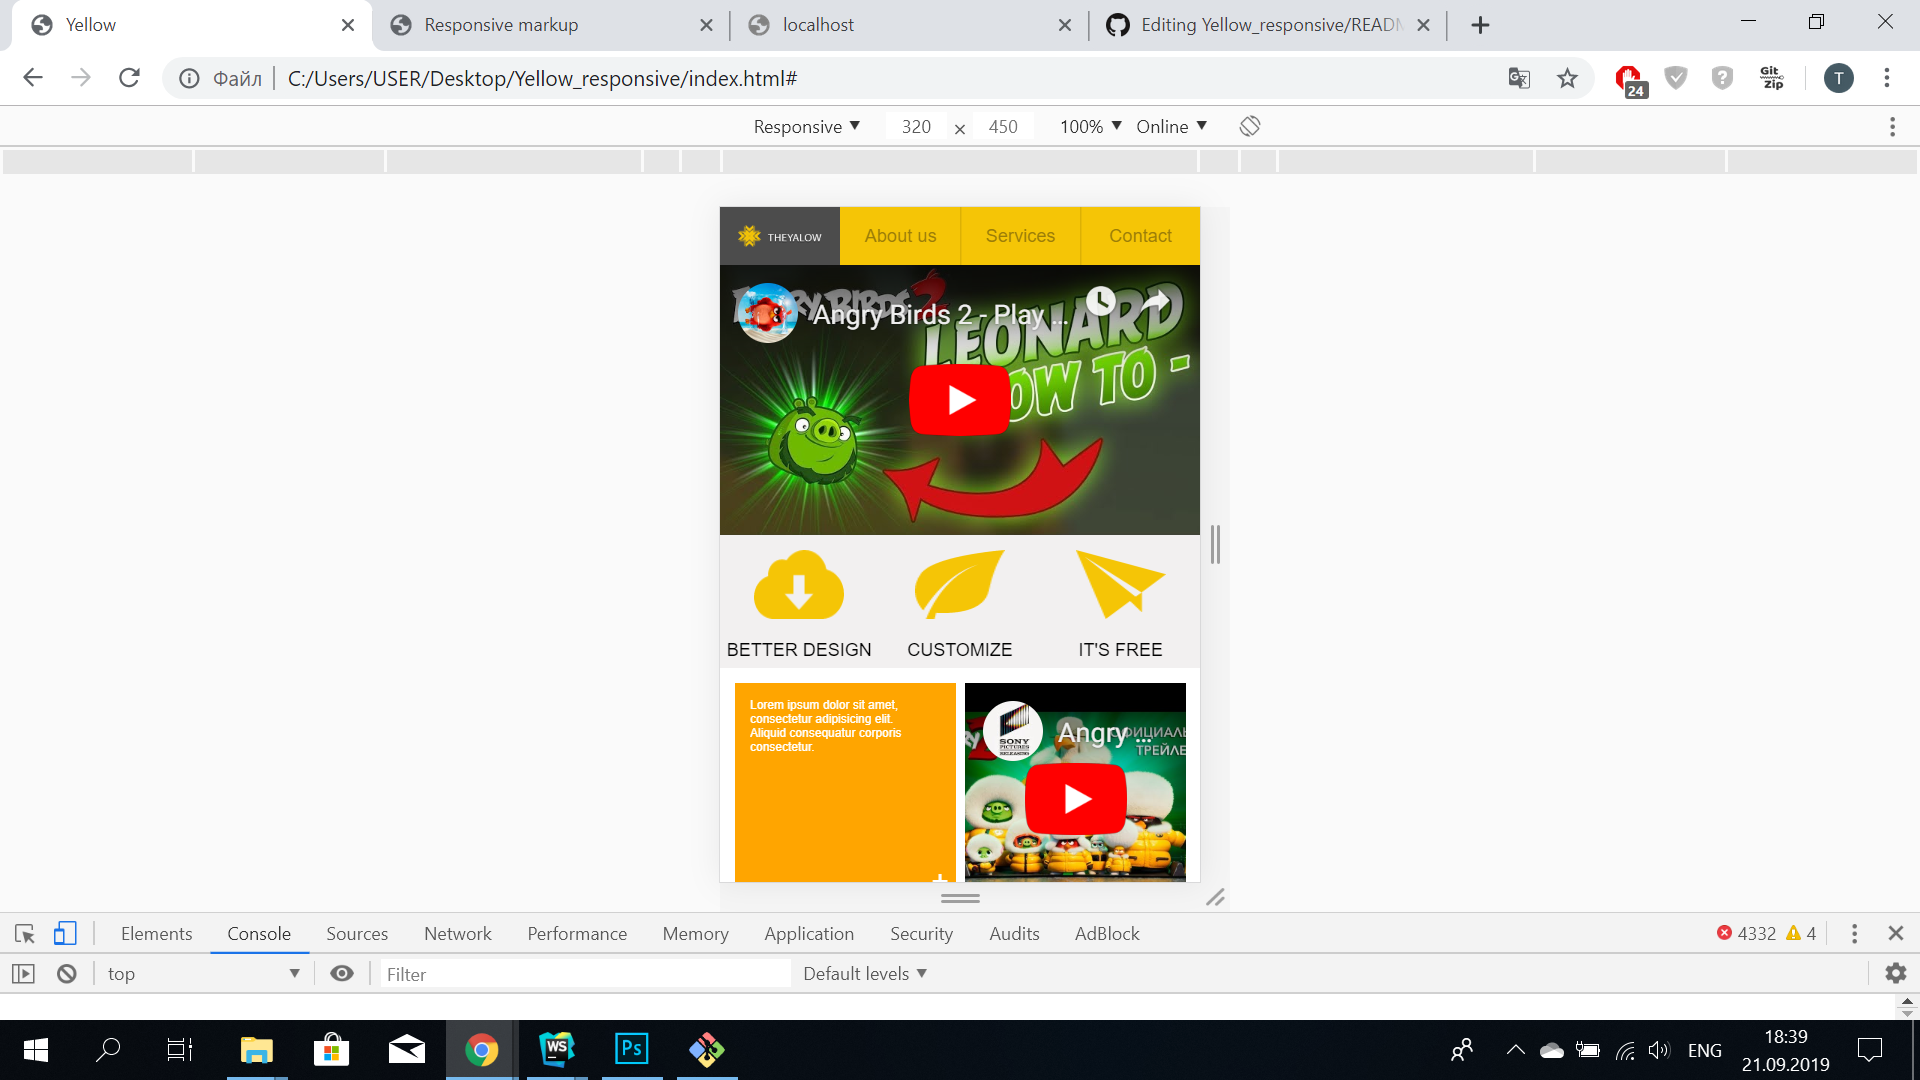Viewport: 1920px width, 1080px height.
Task: Click the THEYALOW logo
Action: click(x=780, y=236)
